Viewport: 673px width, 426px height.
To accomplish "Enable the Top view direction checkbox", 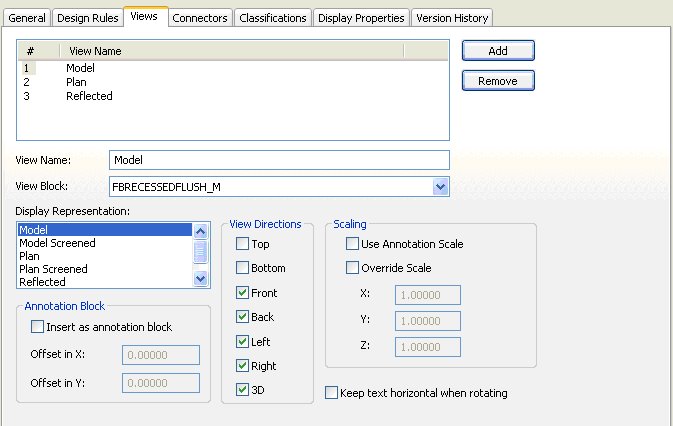I will [x=243, y=244].
